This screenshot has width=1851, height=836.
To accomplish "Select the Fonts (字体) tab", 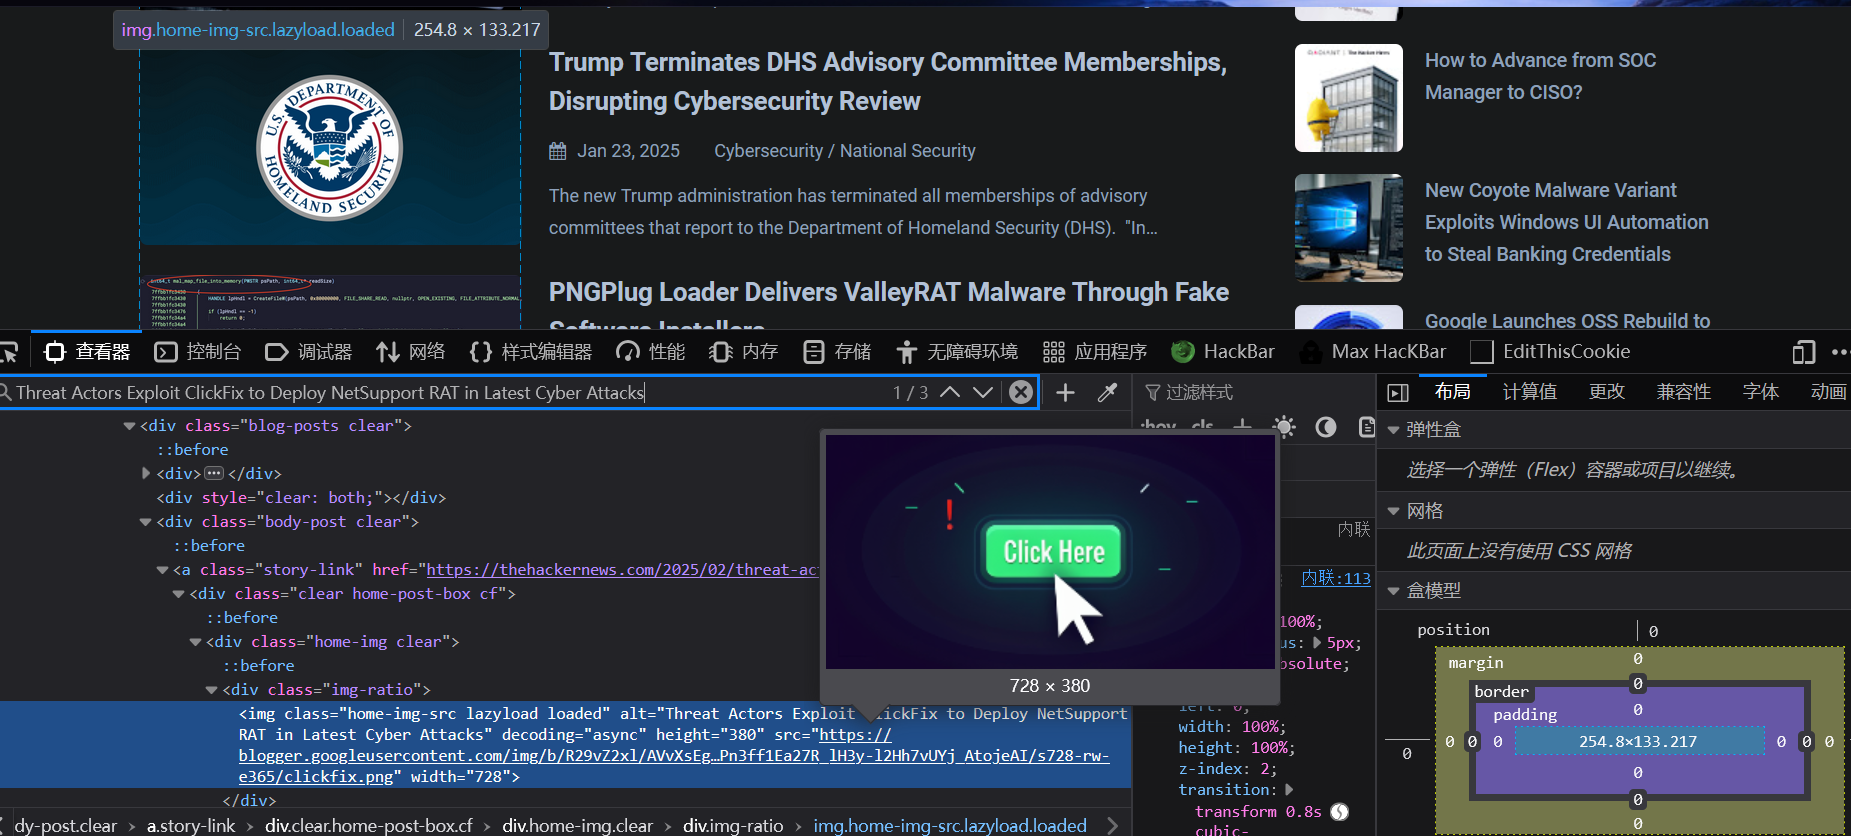I will (x=1761, y=392).
